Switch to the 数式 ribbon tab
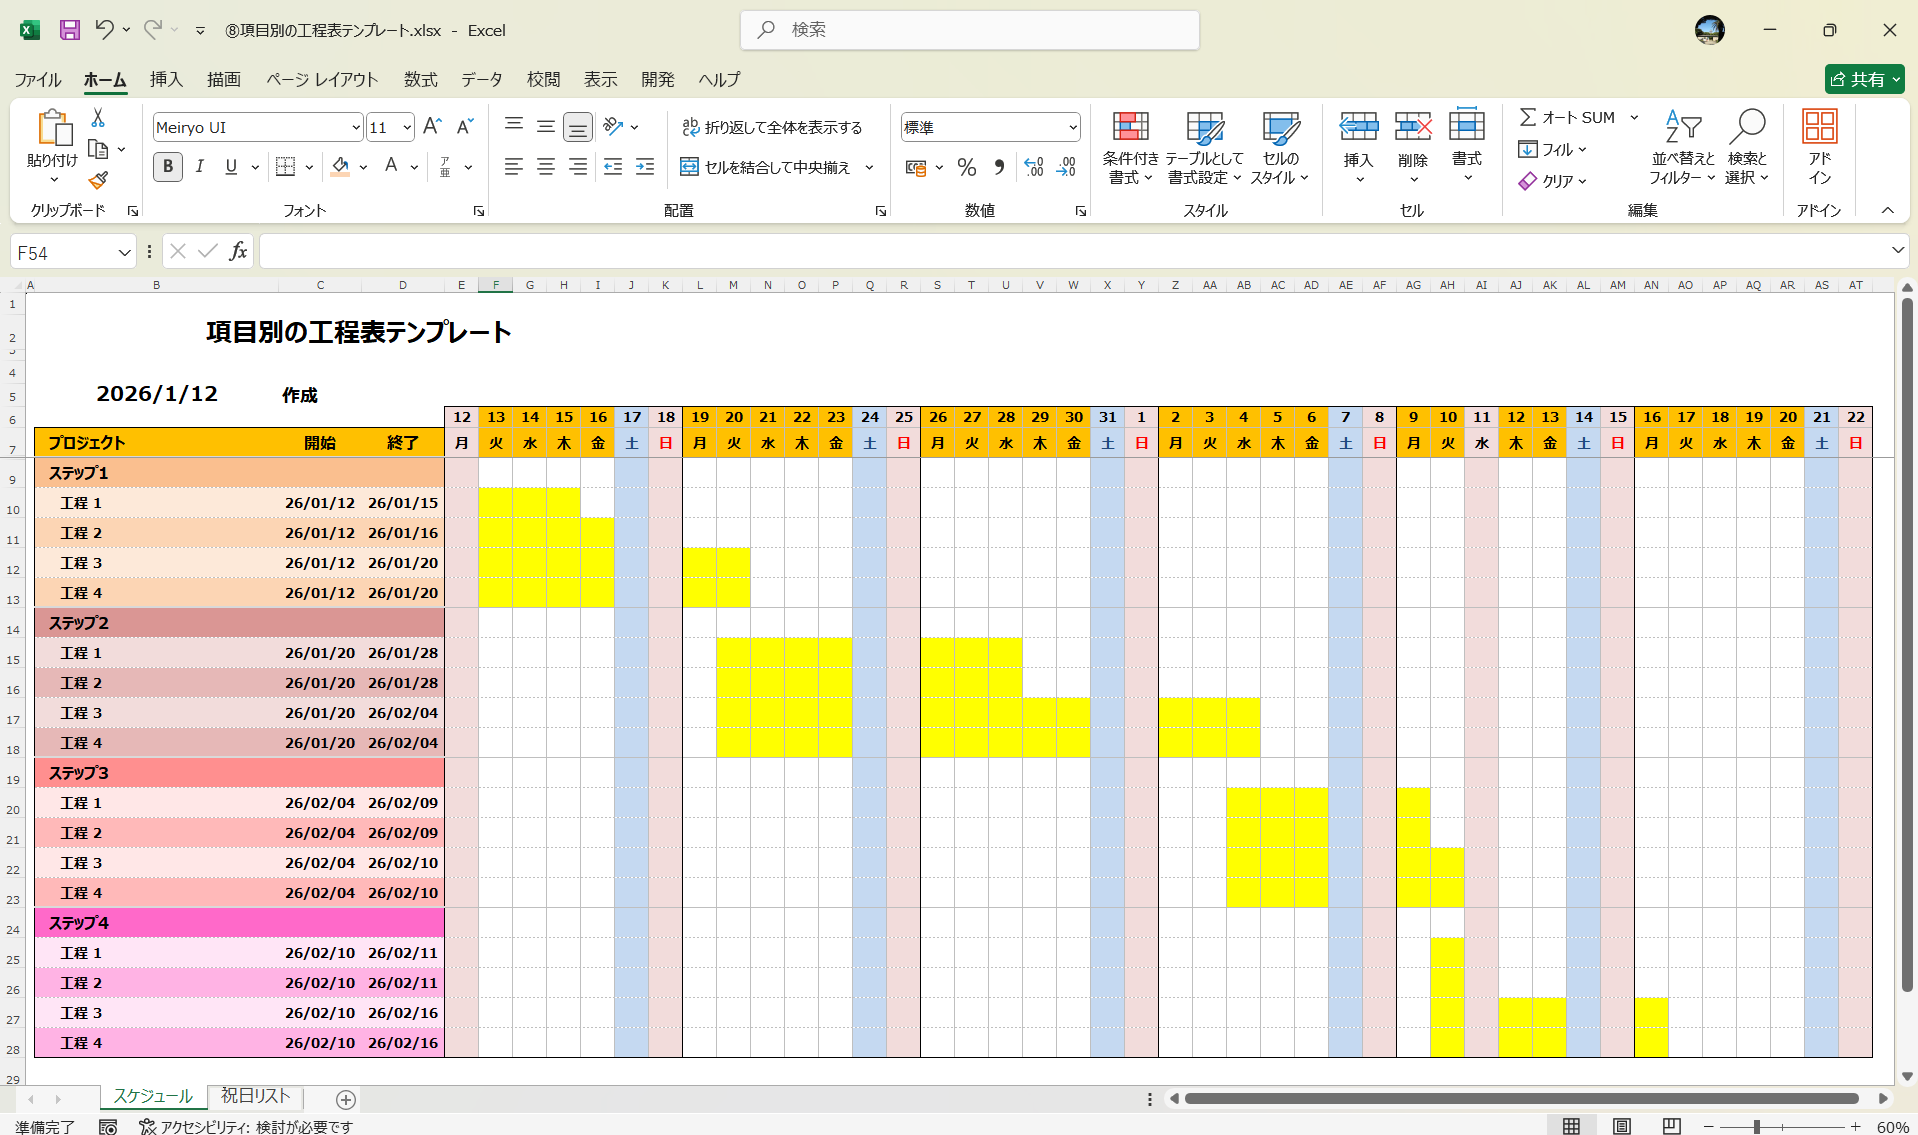This screenshot has height=1135, width=1918. point(420,79)
